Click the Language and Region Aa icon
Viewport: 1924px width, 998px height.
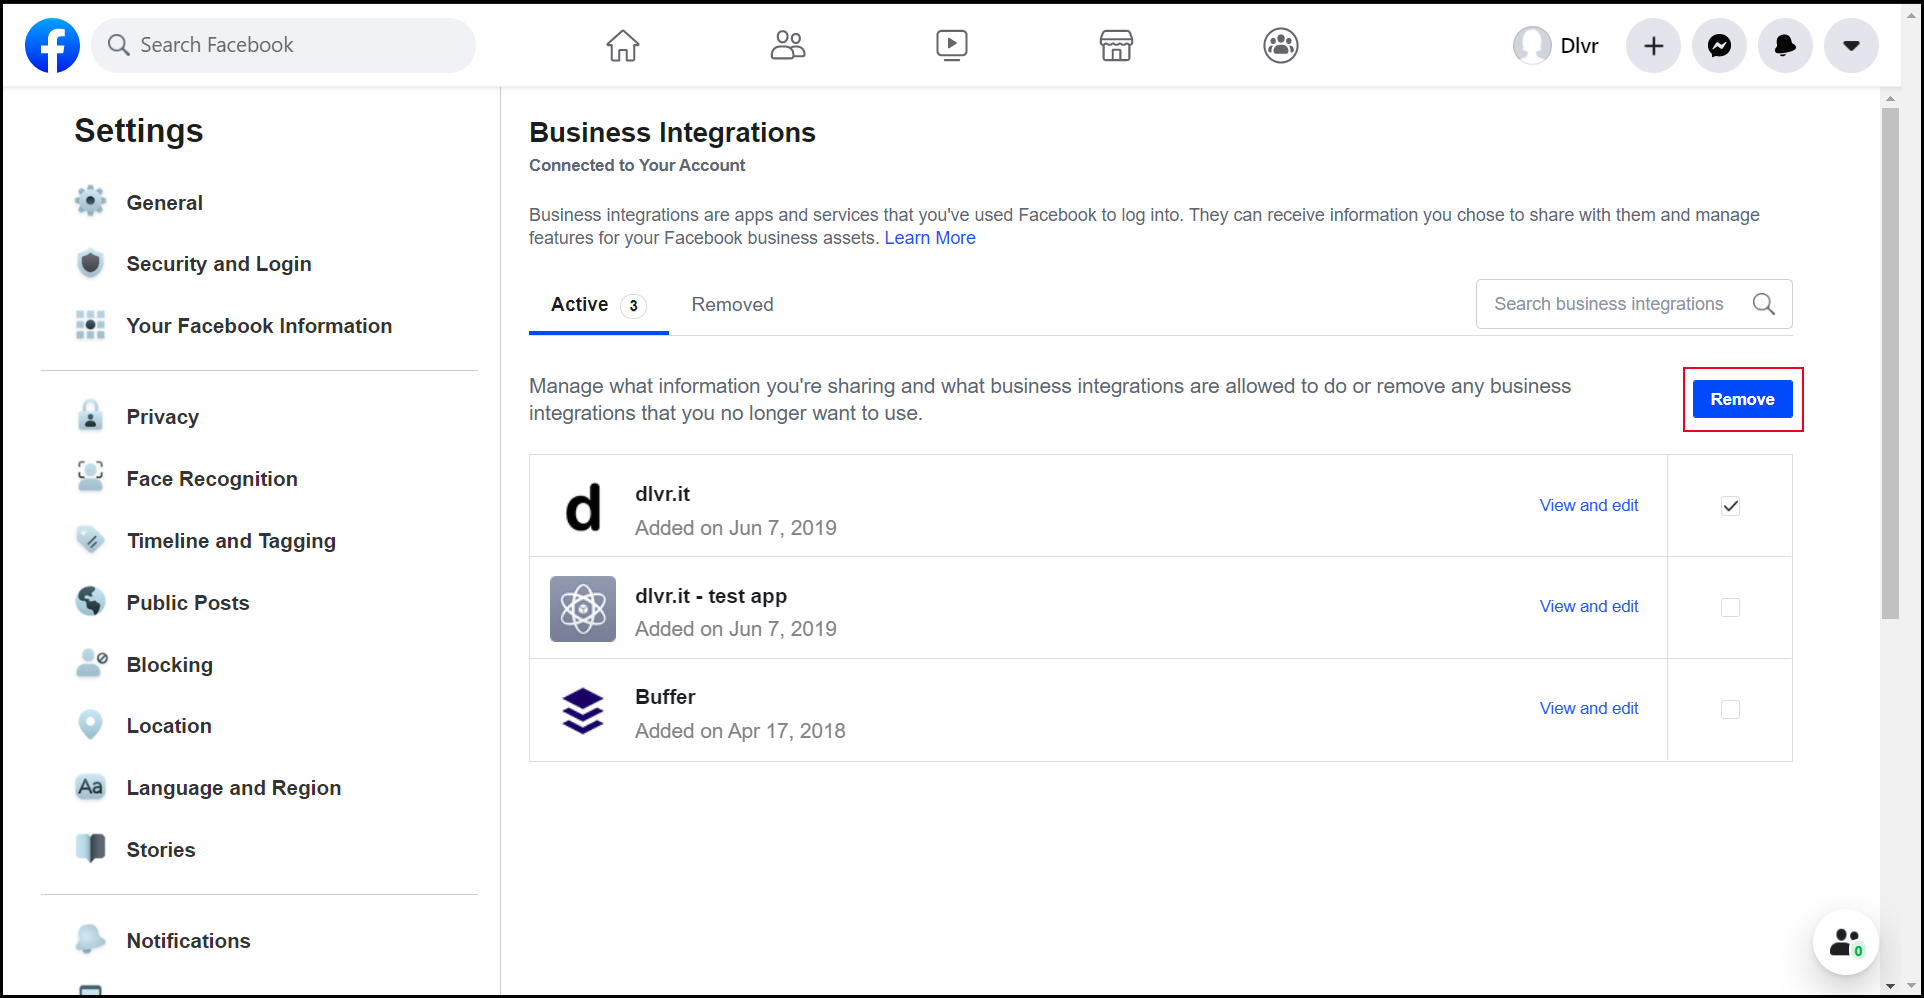[x=90, y=787]
